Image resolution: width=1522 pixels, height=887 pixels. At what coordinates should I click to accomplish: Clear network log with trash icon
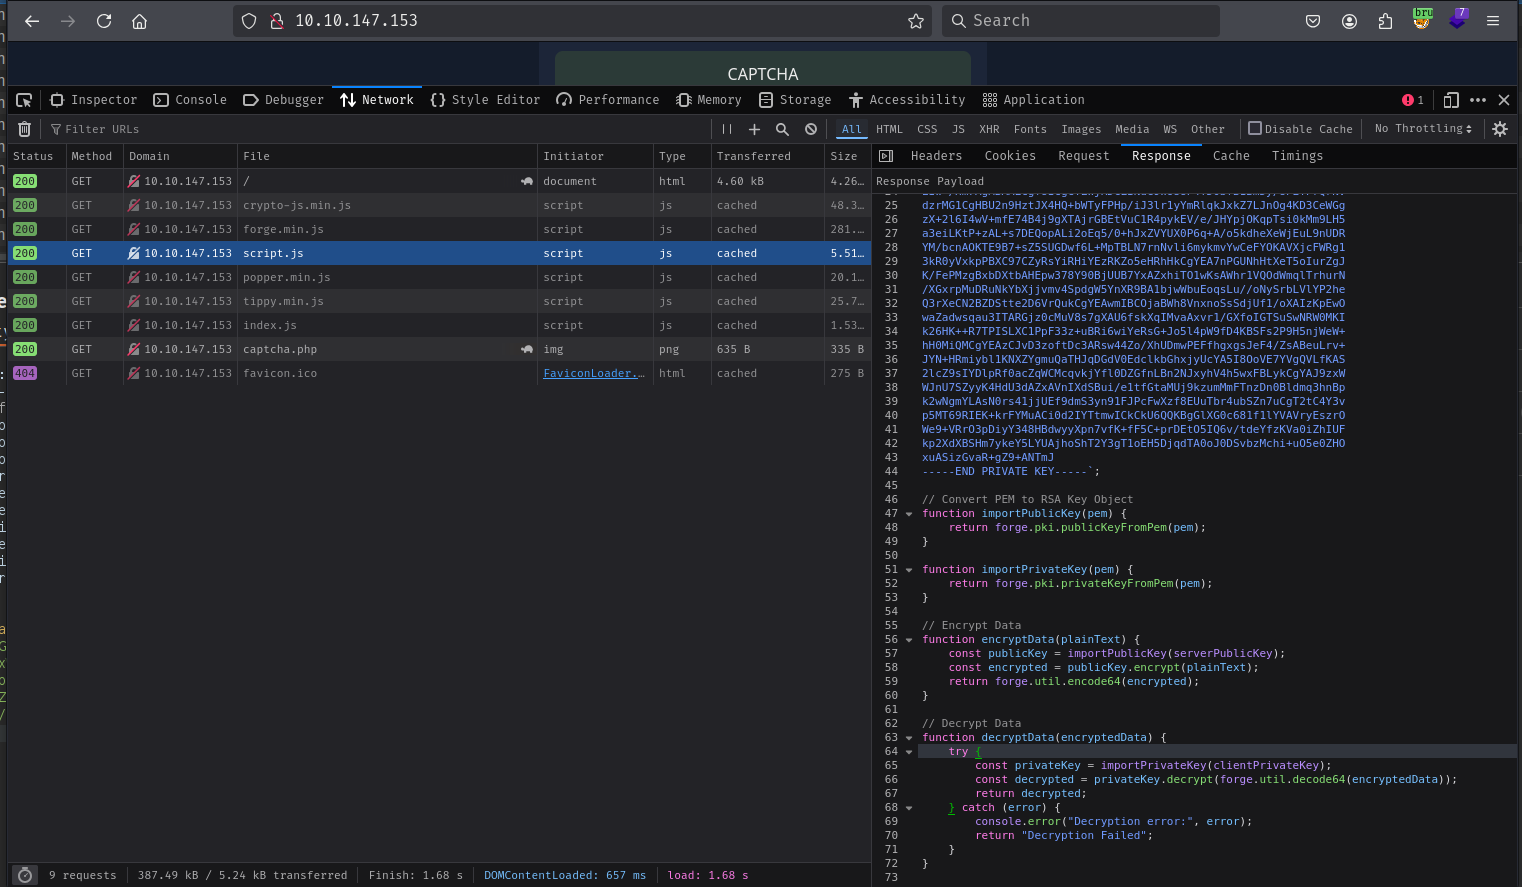[x=25, y=129]
